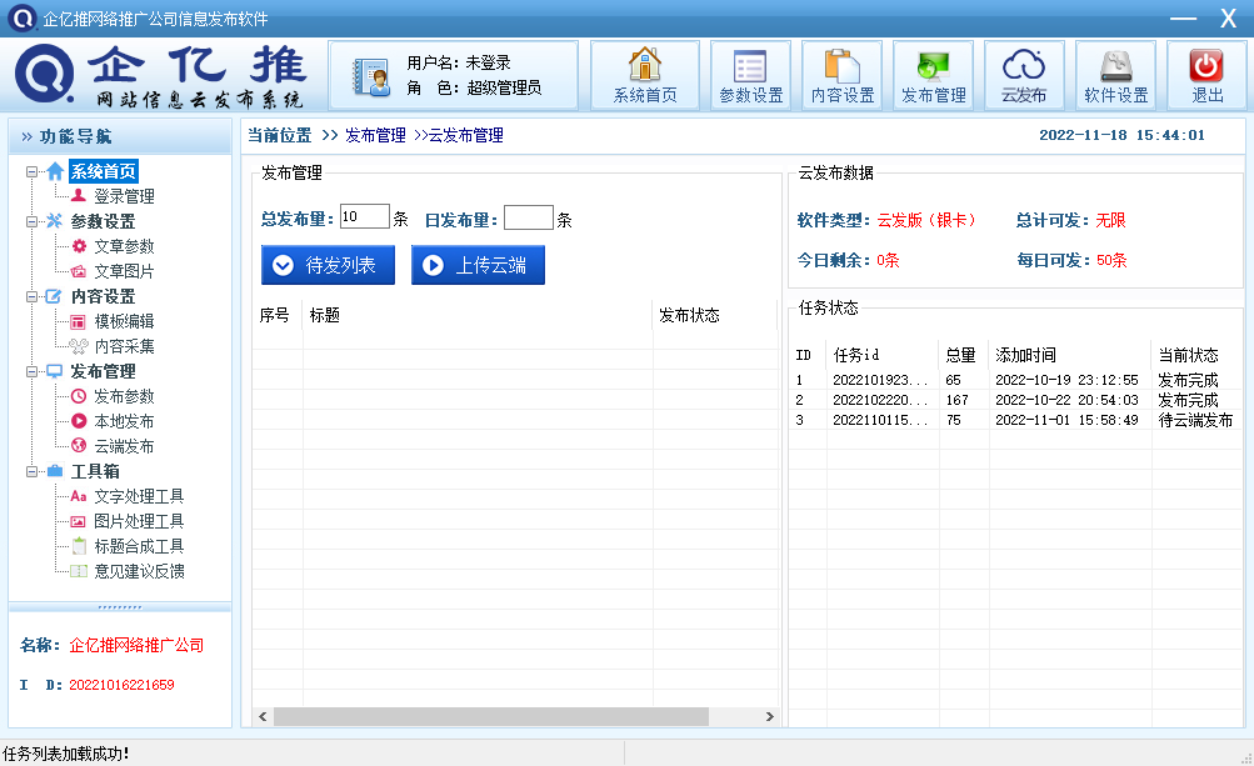The image size is (1254, 766).
Task: Collapse the 参数设置 tree node
Action: (32, 222)
